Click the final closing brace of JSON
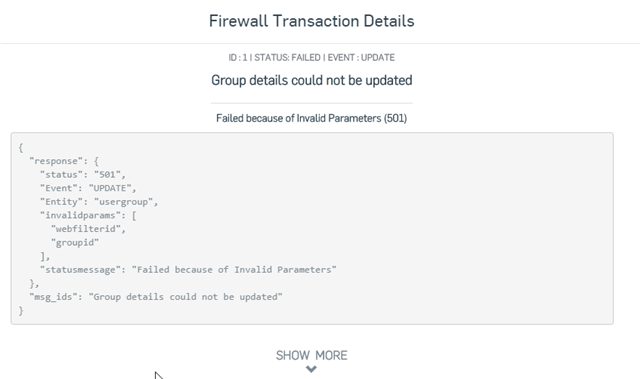This screenshot has height=379, width=640. [21, 310]
